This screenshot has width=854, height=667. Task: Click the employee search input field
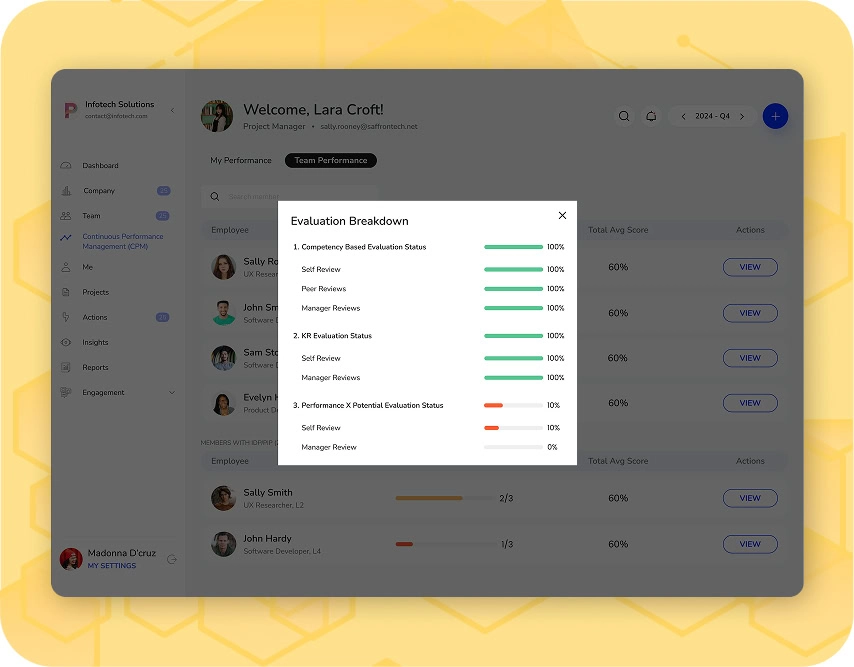295,197
